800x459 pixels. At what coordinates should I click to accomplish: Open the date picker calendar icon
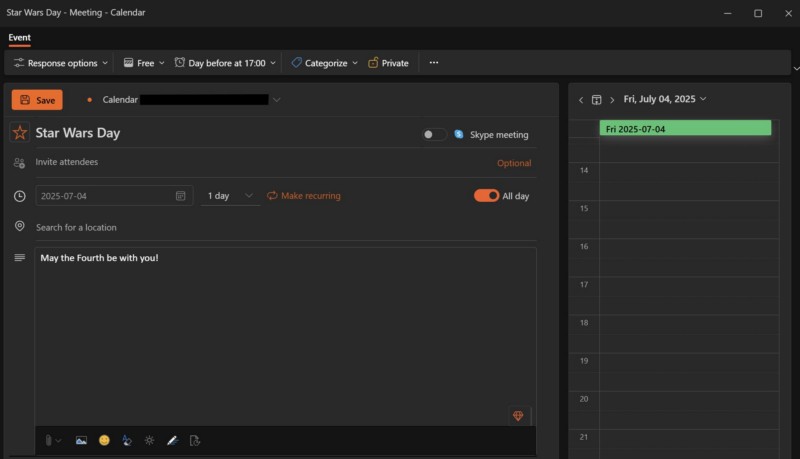click(181, 196)
